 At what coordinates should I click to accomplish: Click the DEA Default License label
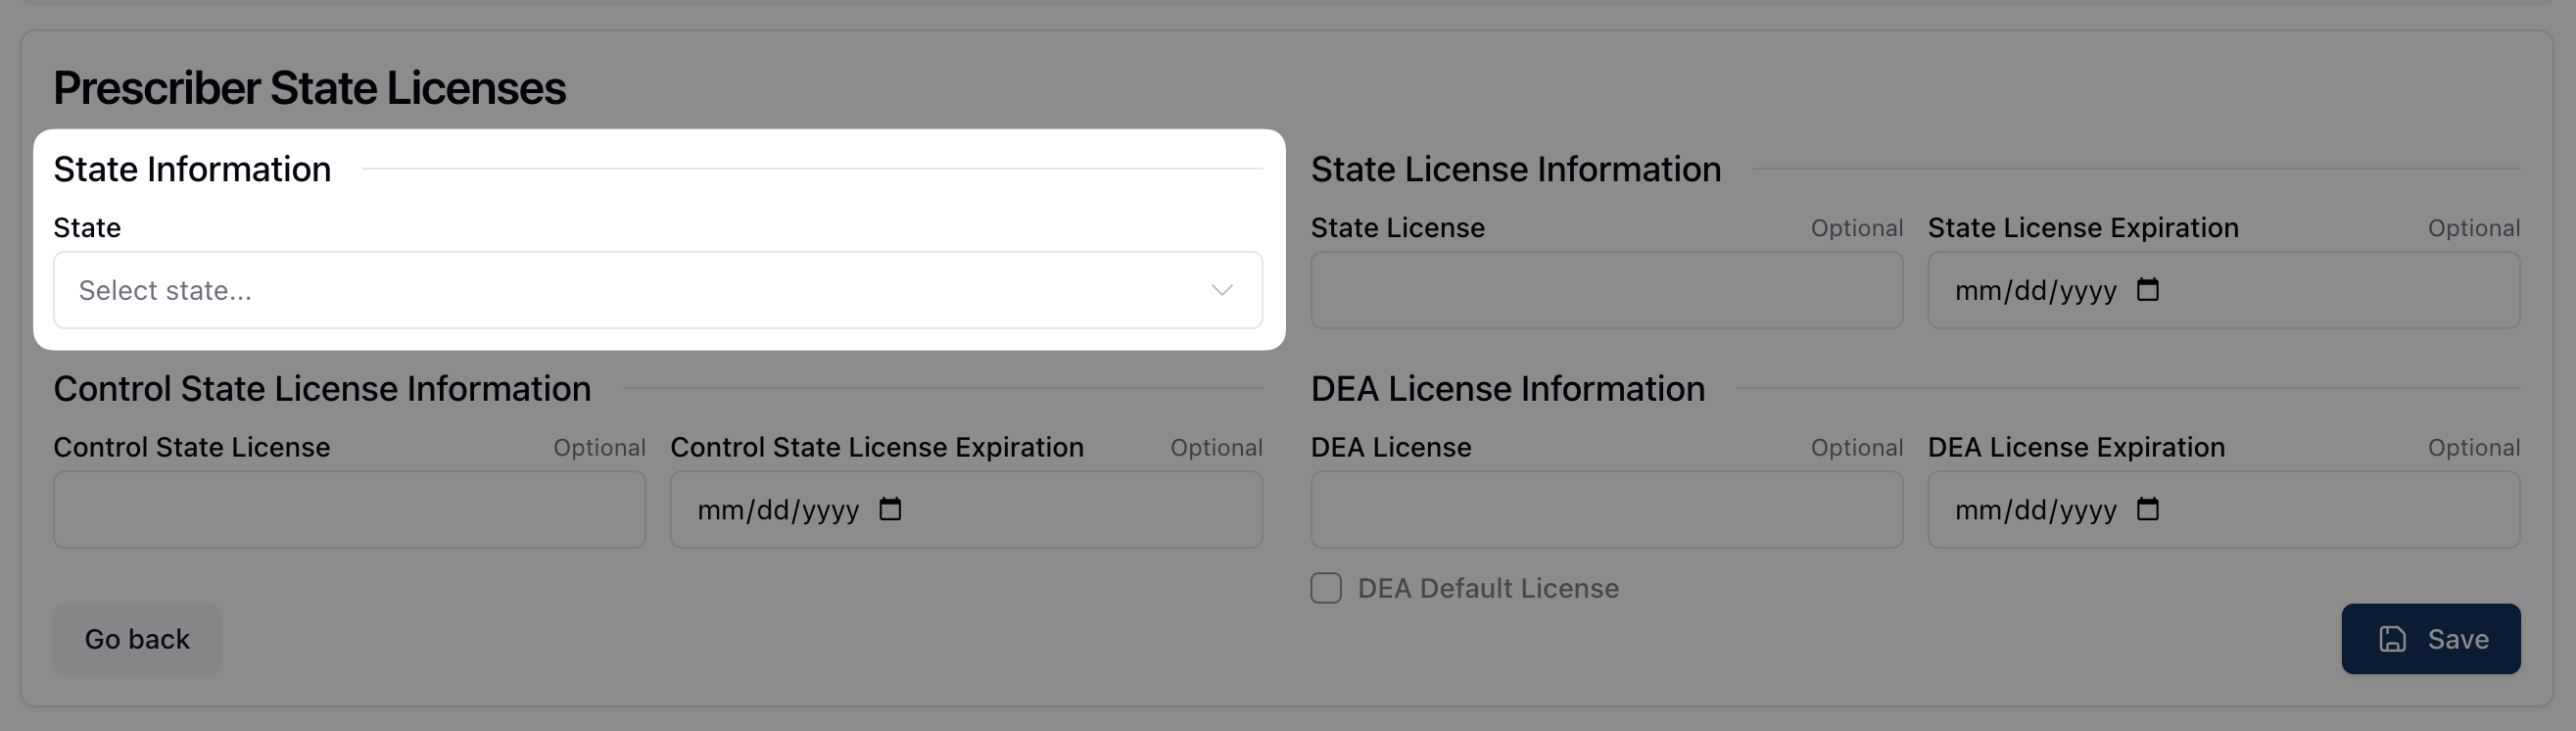pos(1487,588)
